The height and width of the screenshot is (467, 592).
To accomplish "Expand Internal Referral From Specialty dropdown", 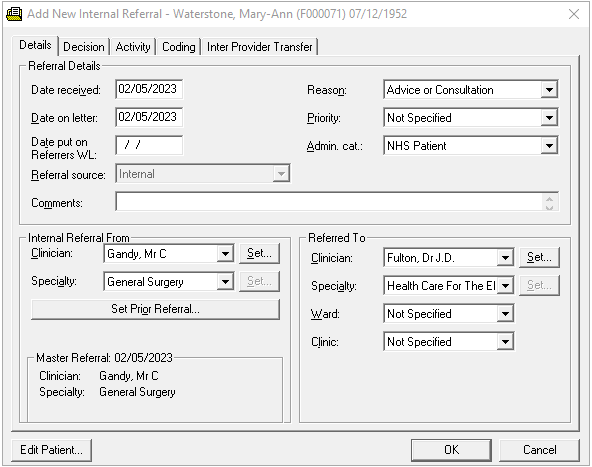I will (225, 282).
